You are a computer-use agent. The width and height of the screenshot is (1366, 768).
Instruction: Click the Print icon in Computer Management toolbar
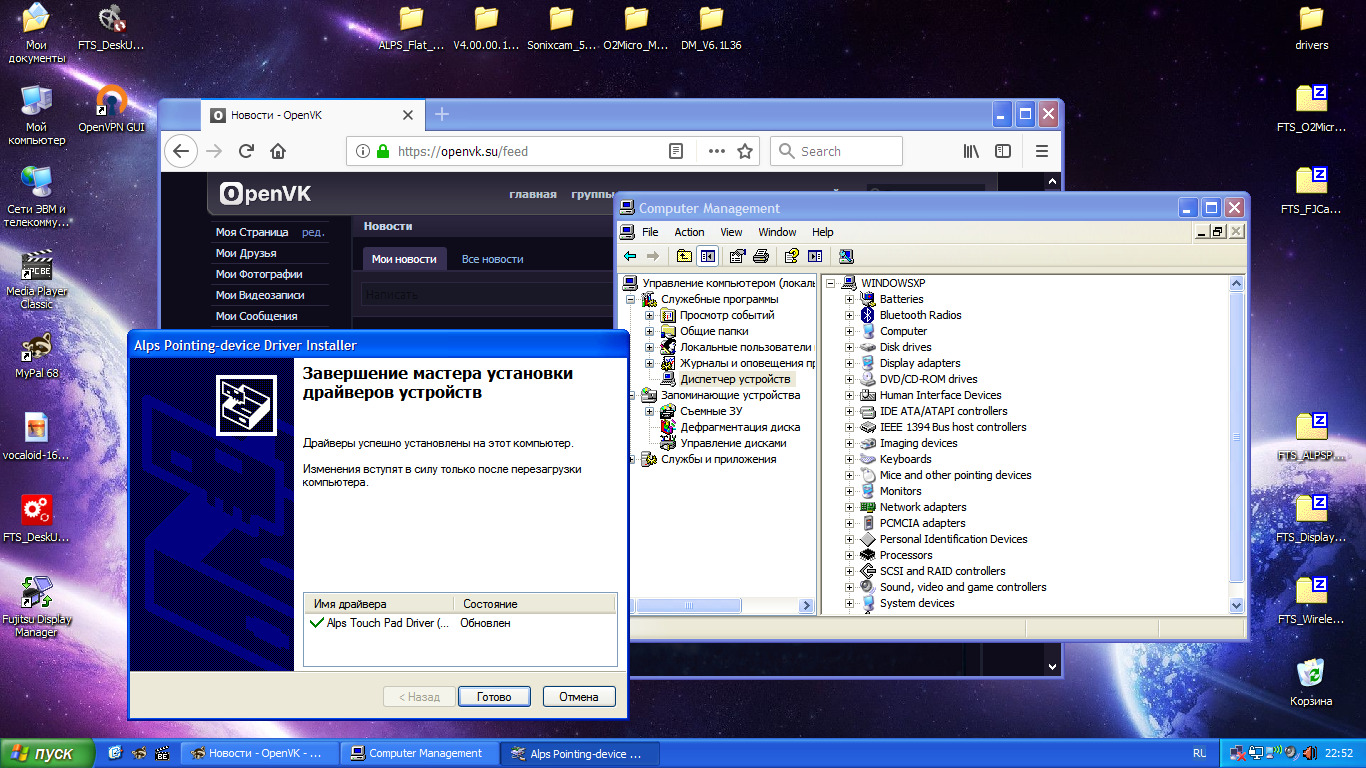pyautogui.click(x=761, y=256)
